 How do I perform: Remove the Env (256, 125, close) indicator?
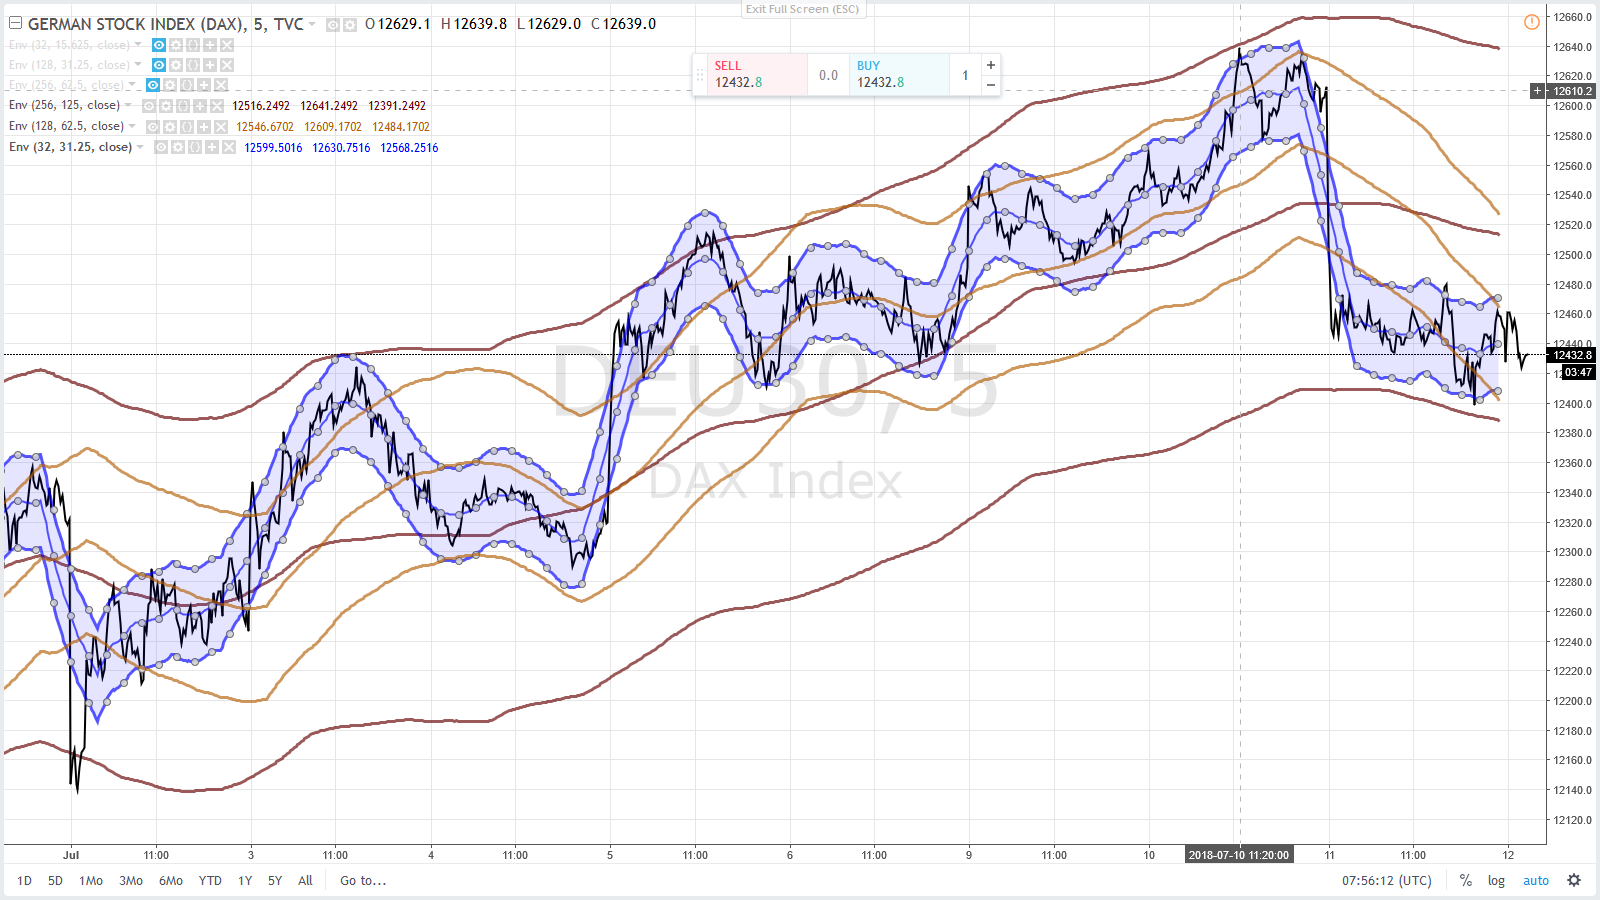tap(217, 106)
